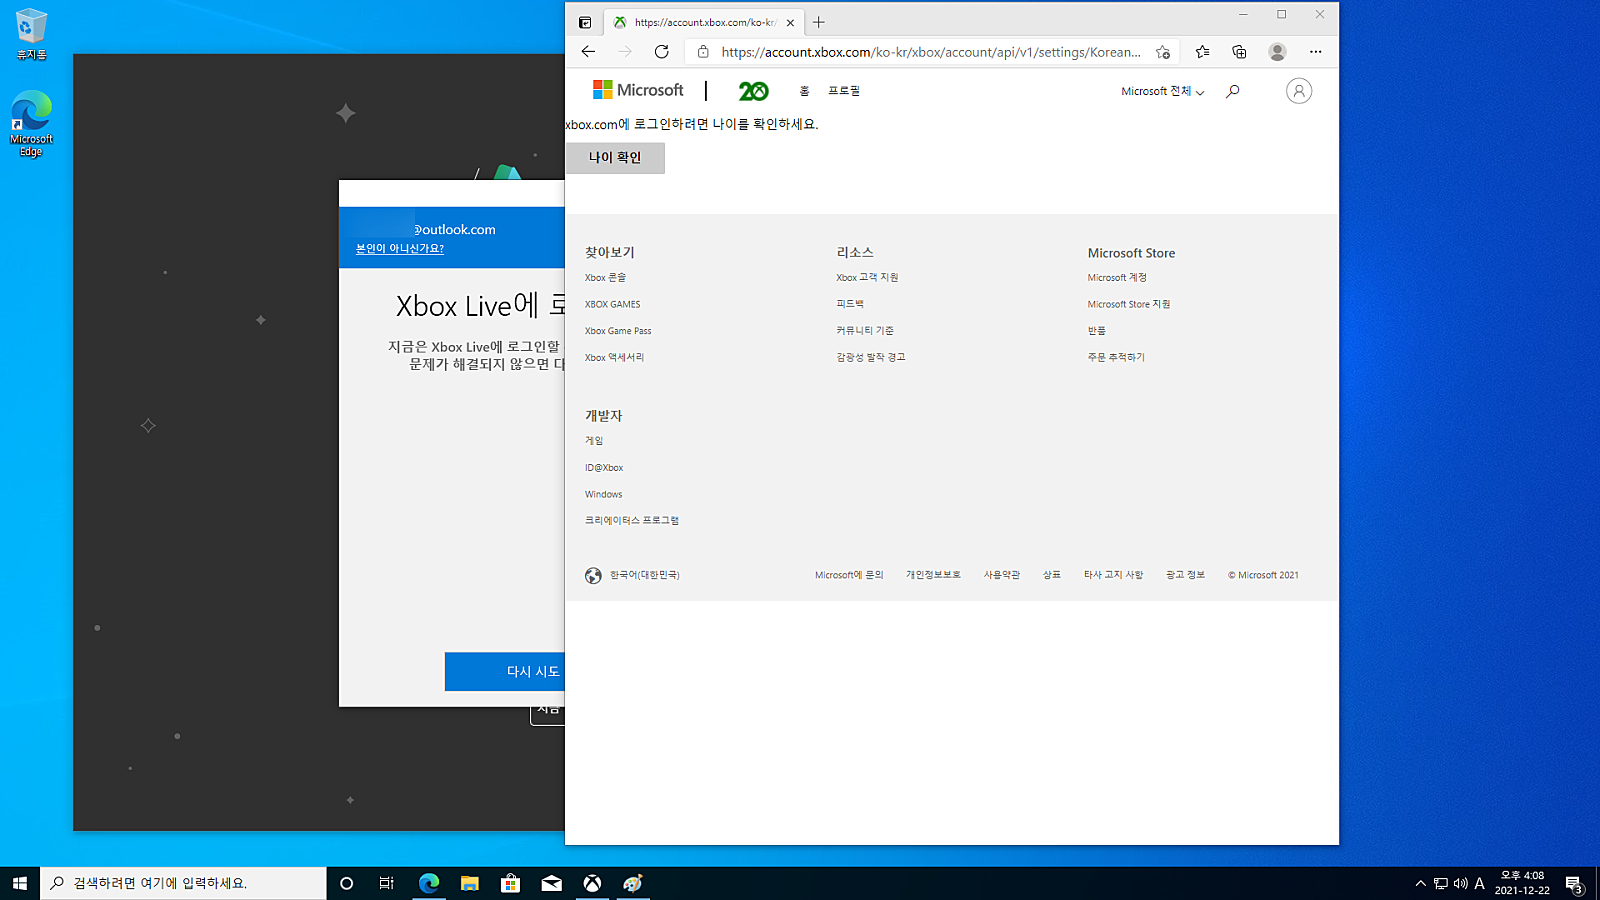The width and height of the screenshot is (1600, 900).
Task: Click the volume icon in system tray
Action: click(x=1460, y=883)
